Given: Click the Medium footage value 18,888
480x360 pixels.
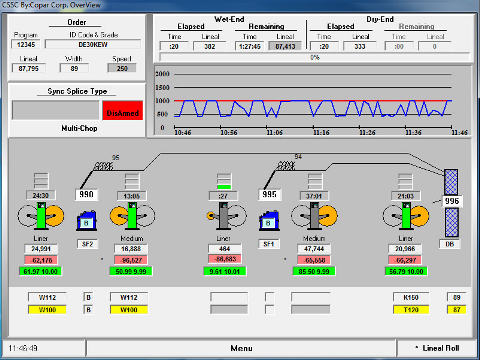Looking at the screenshot, I should [131, 249].
